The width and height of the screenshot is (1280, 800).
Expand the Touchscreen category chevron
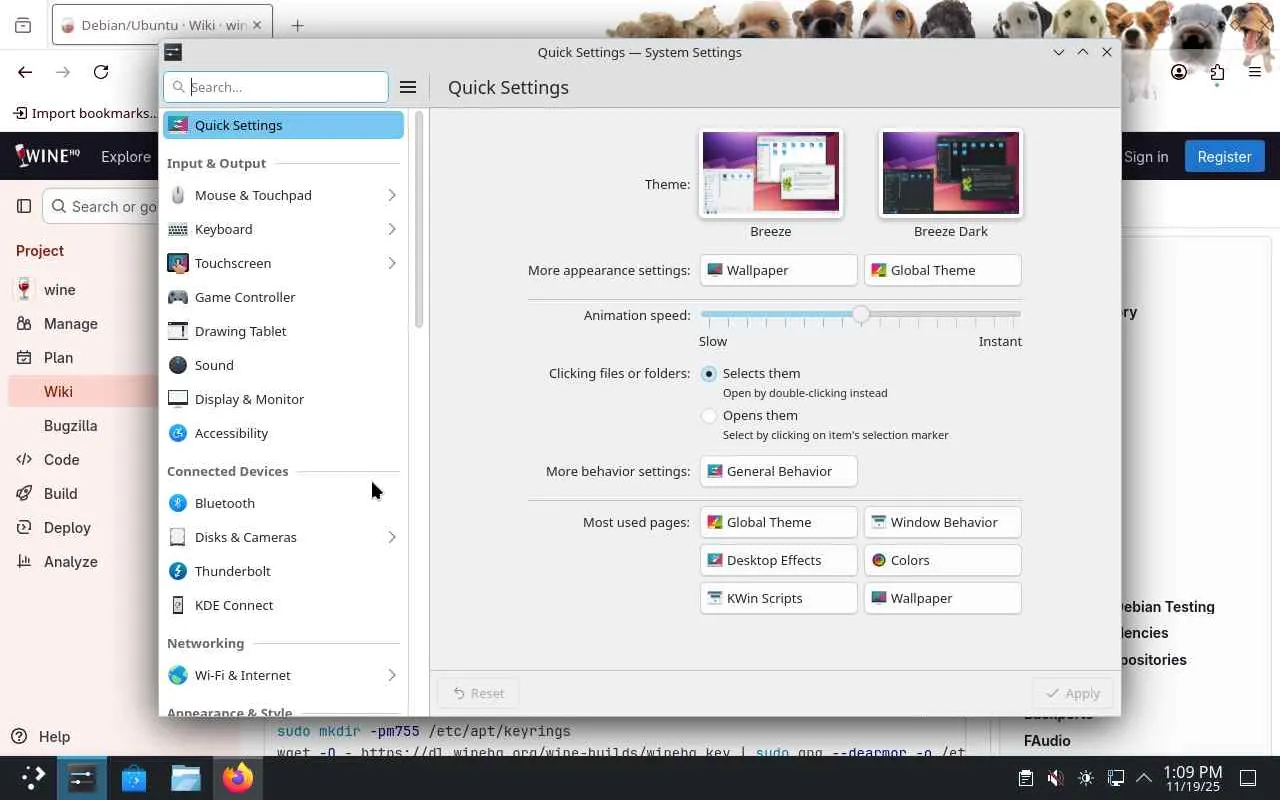[391, 263]
